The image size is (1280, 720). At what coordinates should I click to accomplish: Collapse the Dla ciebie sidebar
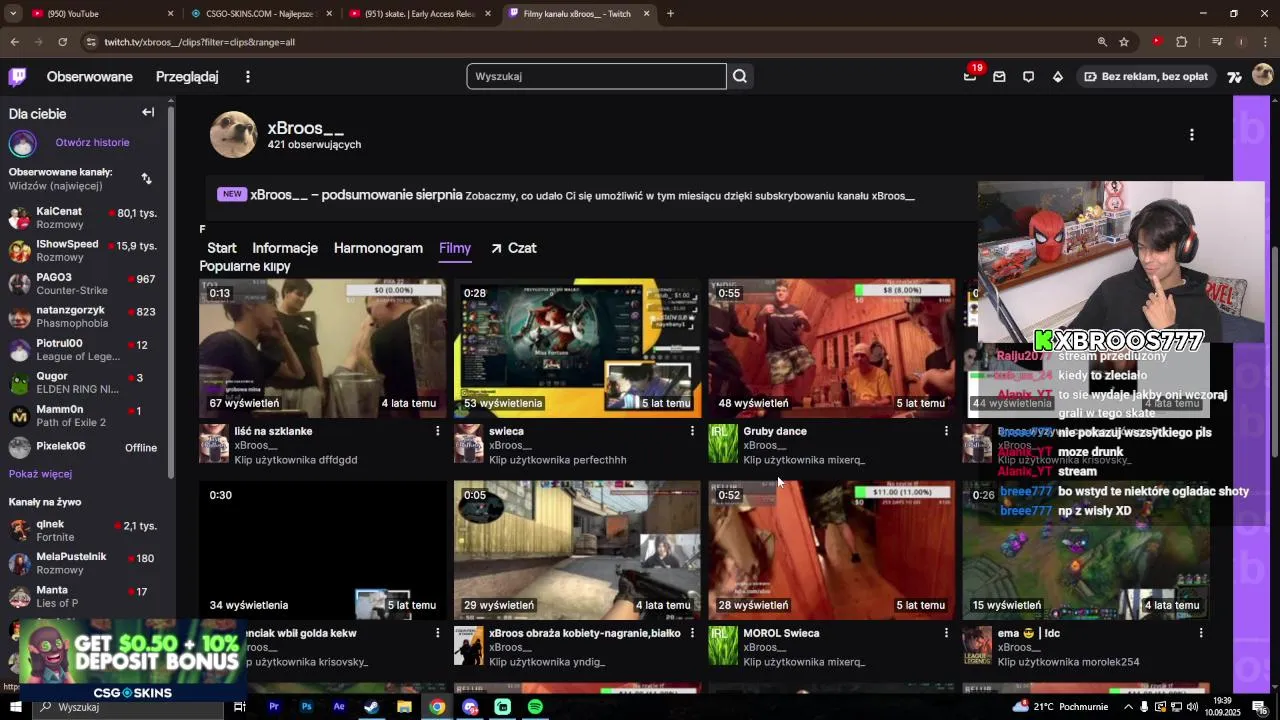pos(148,112)
